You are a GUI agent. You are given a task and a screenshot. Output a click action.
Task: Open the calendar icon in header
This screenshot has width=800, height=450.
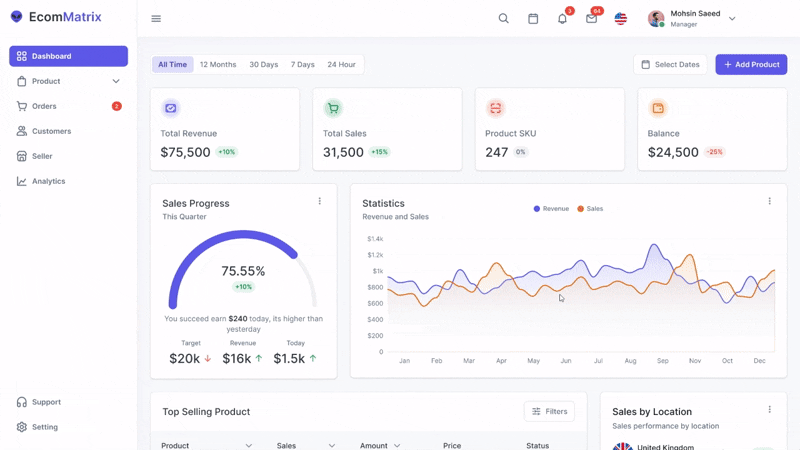(x=533, y=19)
